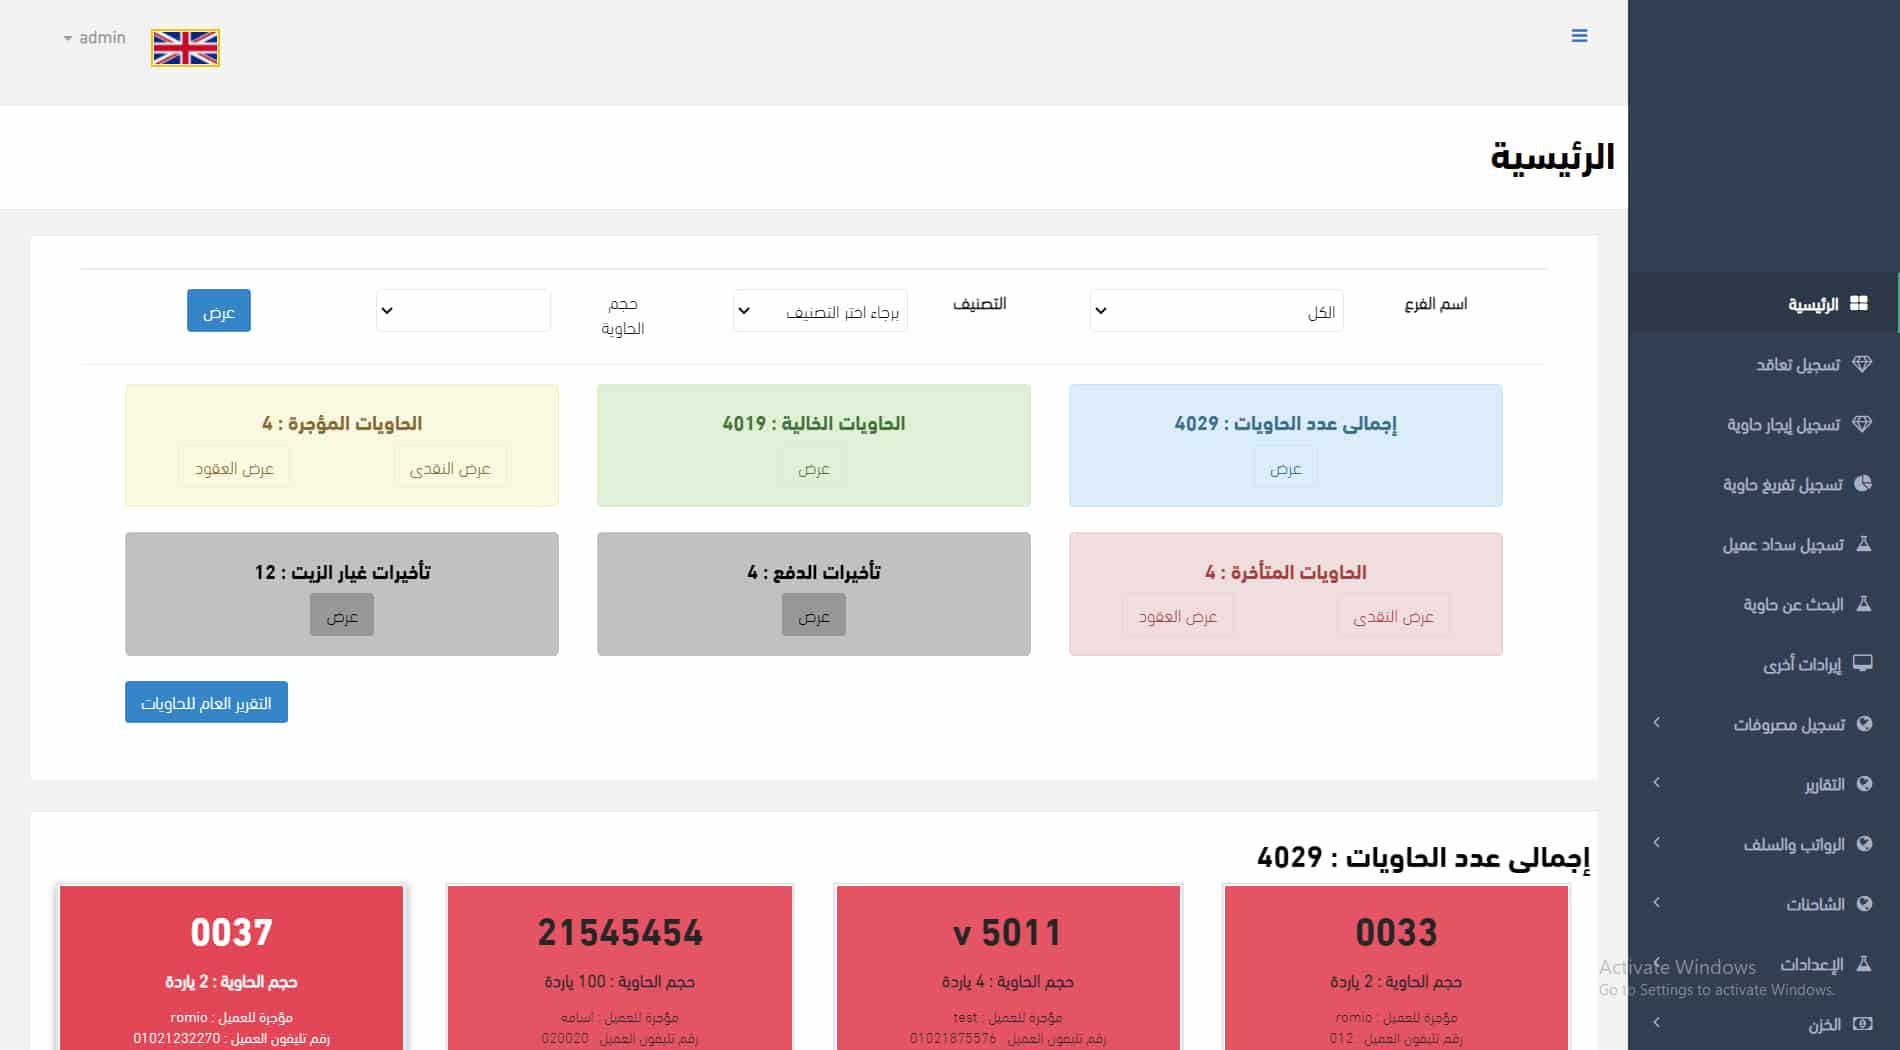Click the UK flag language icon
The width and height of the screenshot is (1900, 1050).
185,47
